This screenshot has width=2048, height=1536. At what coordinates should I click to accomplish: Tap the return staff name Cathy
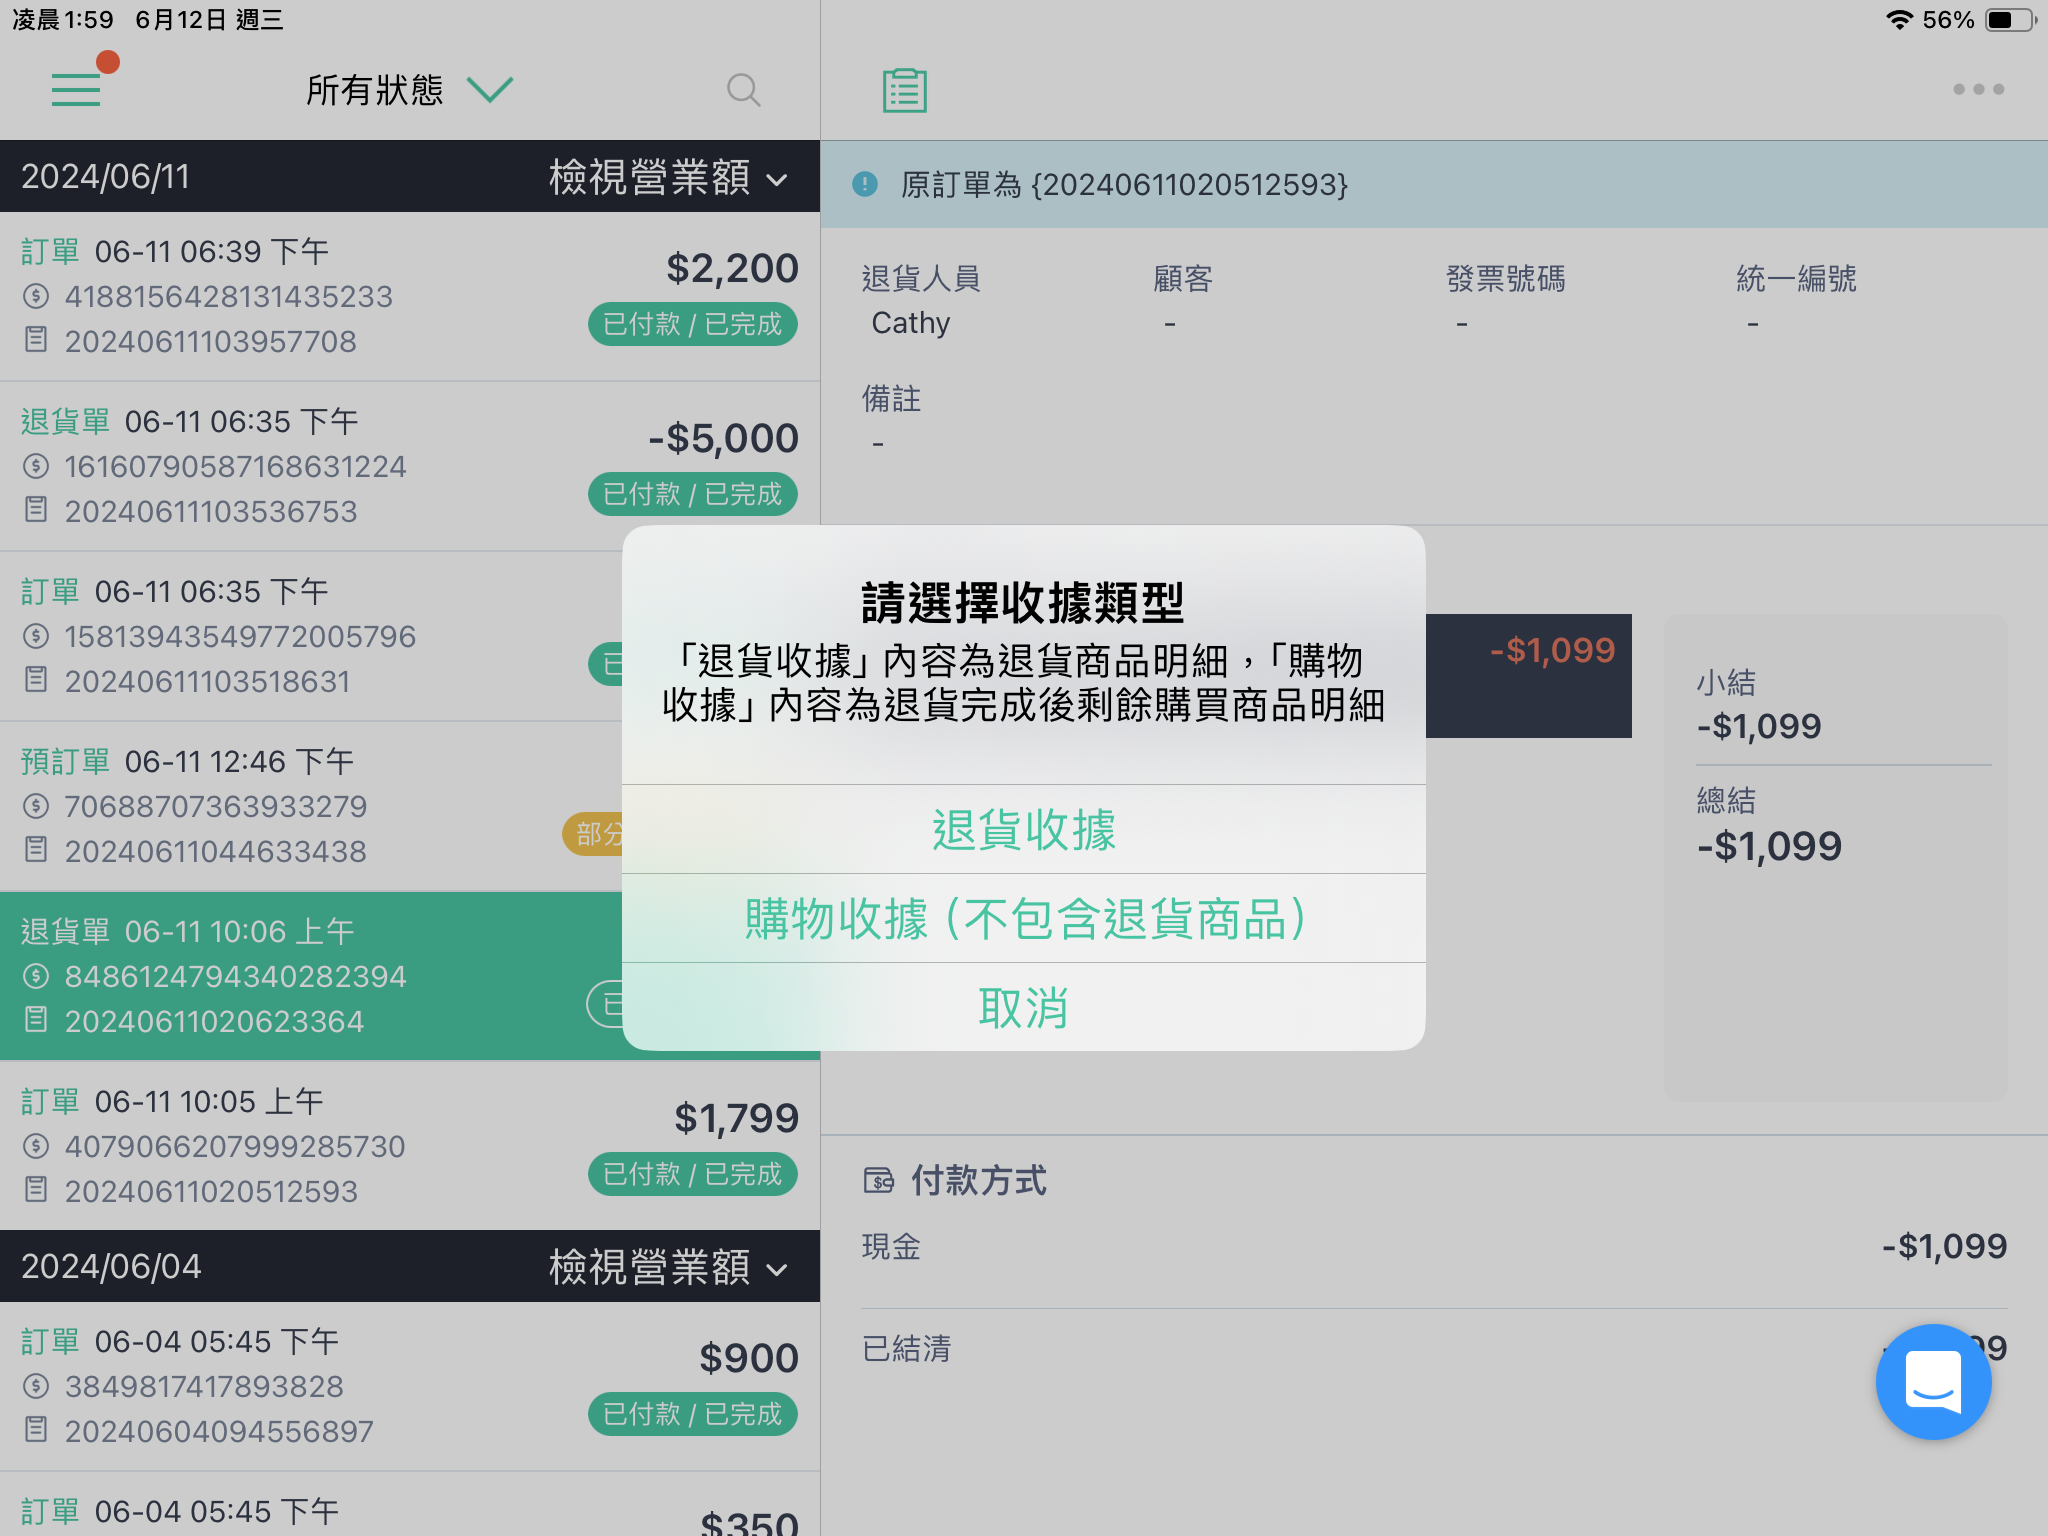tap(911, 323)
